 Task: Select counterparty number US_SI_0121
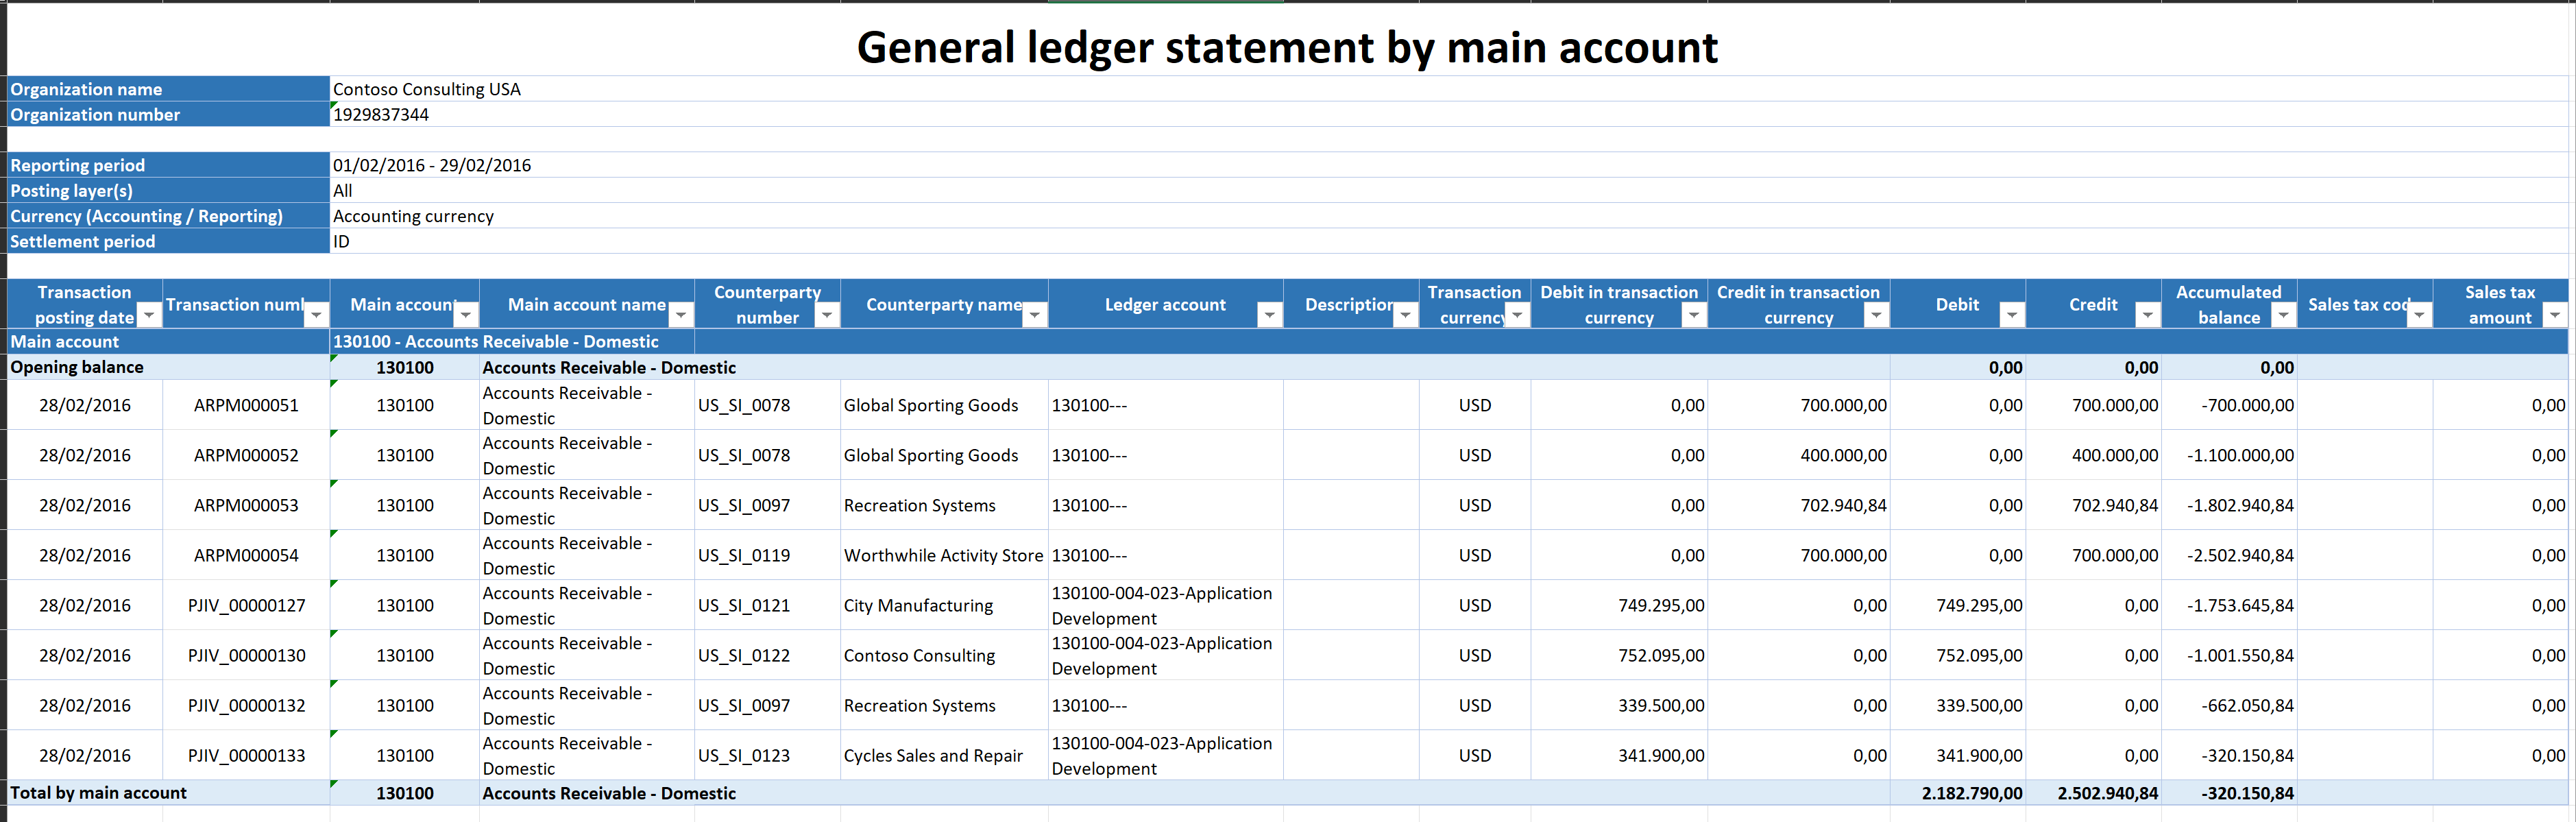767,605
